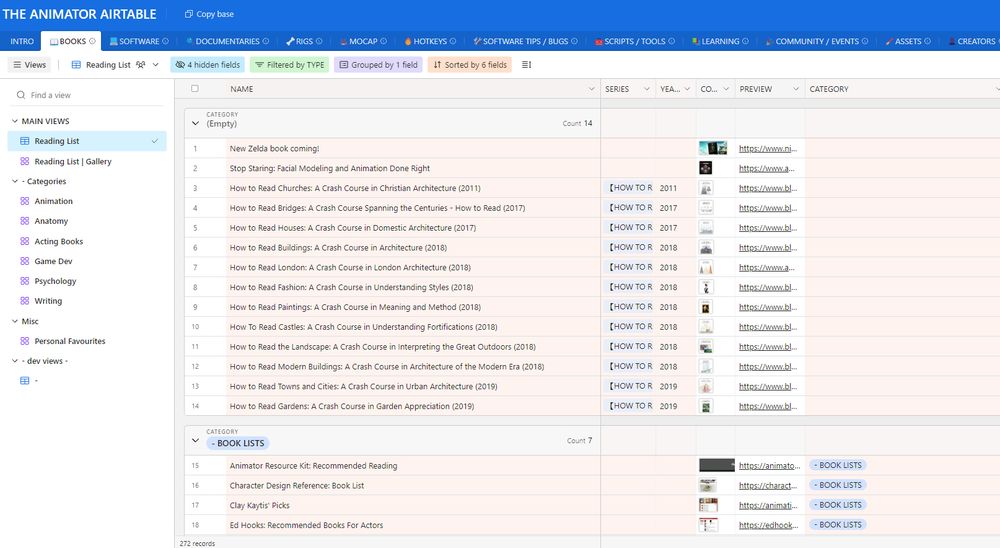The height and width of the screenshot is (548, 1000).
Task: Open the SERIES column dropdown
Action: click(647, 89)
